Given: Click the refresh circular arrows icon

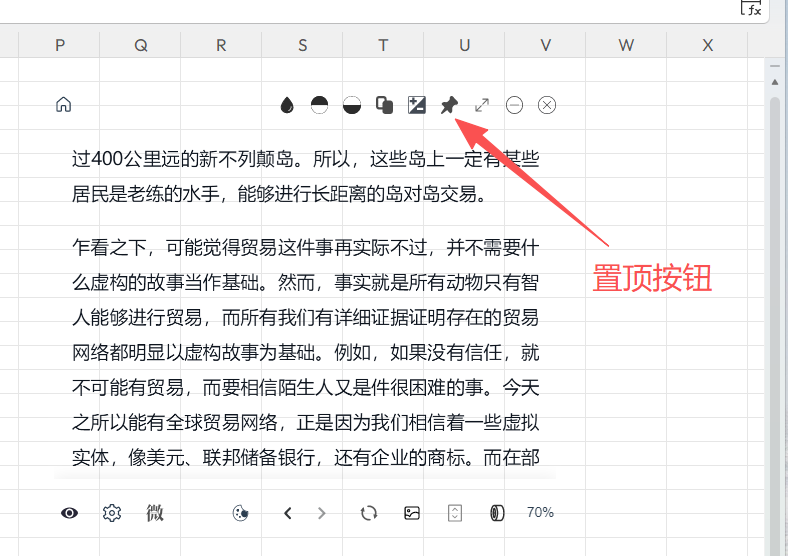Looking at the screenshot, I should (x=369, y=513).
